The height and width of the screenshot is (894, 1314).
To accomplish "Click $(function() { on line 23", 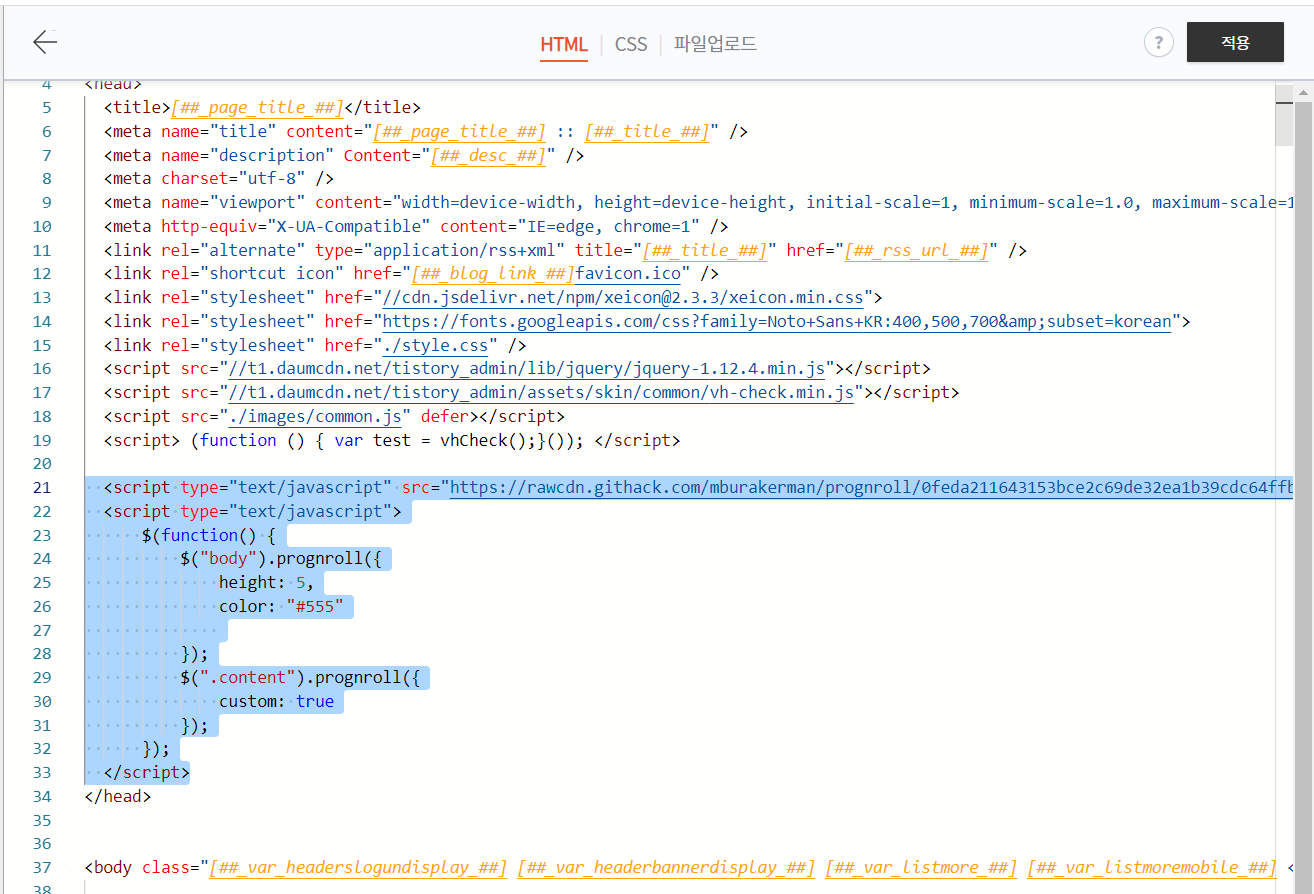I will point(209,535).
